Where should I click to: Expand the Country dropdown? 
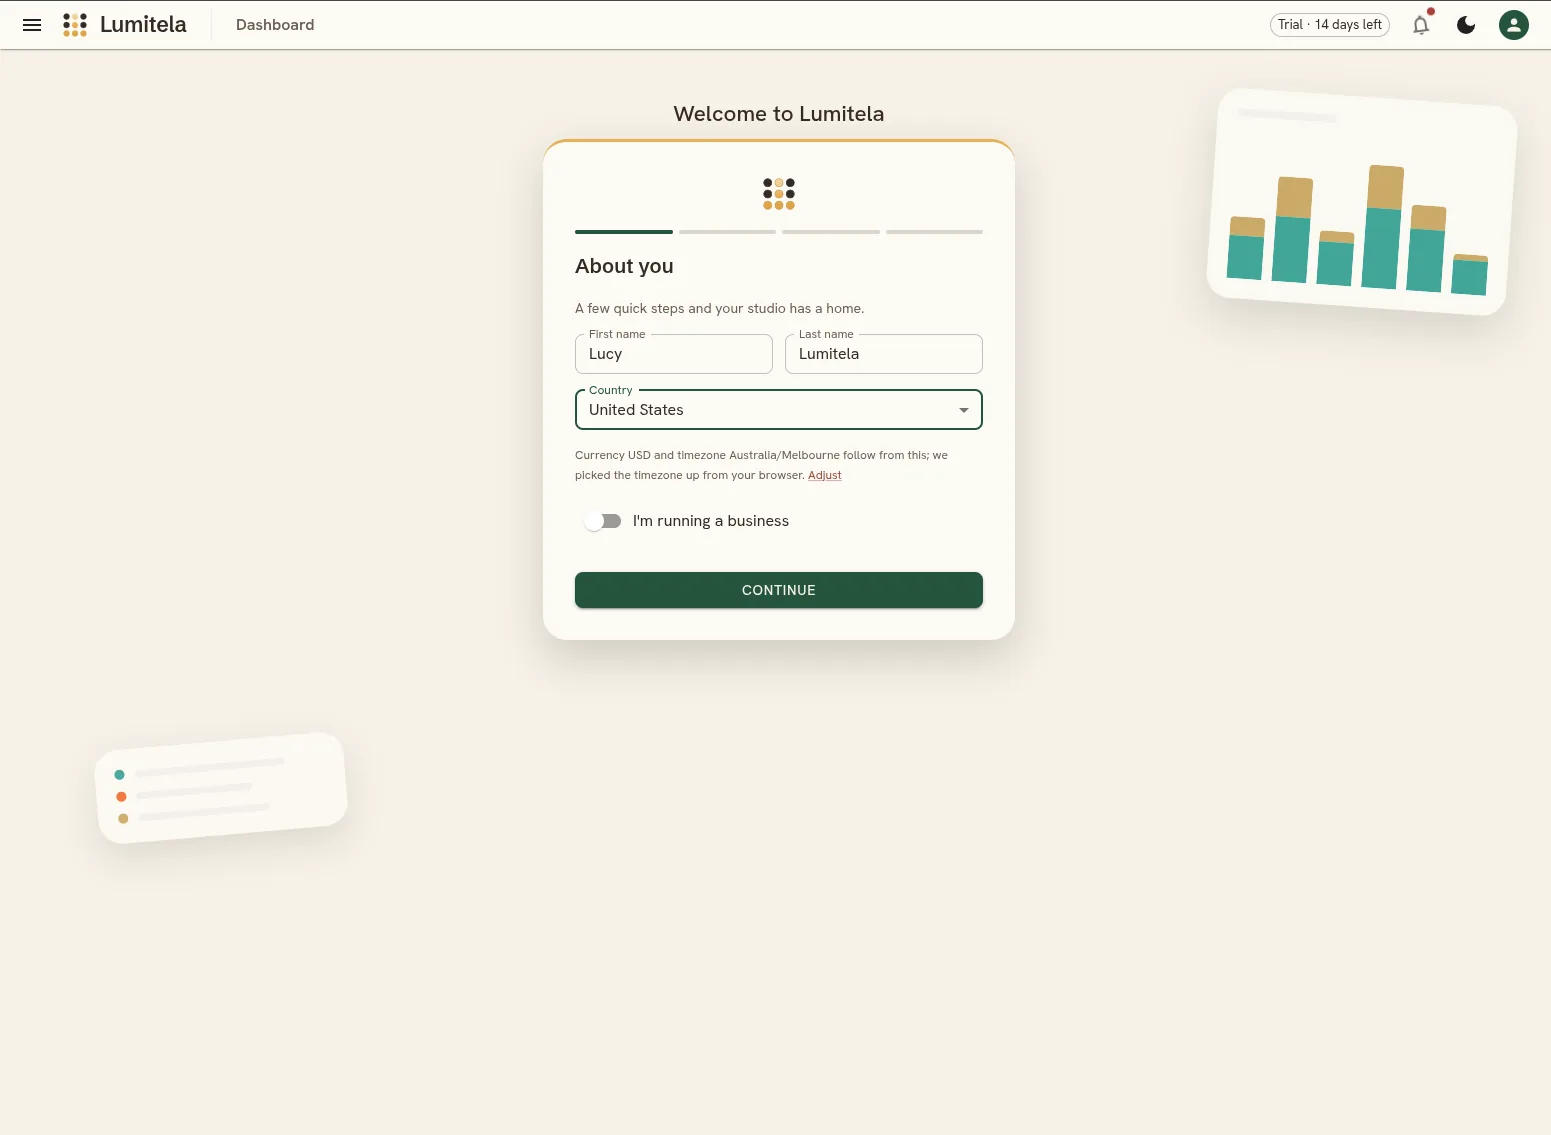click(x=779, y=410)
